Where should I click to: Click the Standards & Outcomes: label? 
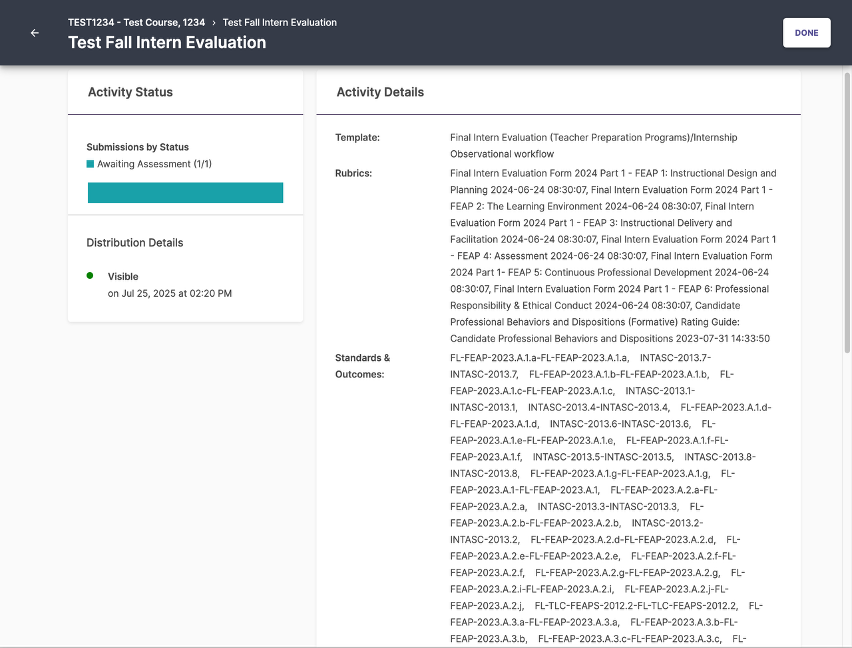[x=362, y=366]
